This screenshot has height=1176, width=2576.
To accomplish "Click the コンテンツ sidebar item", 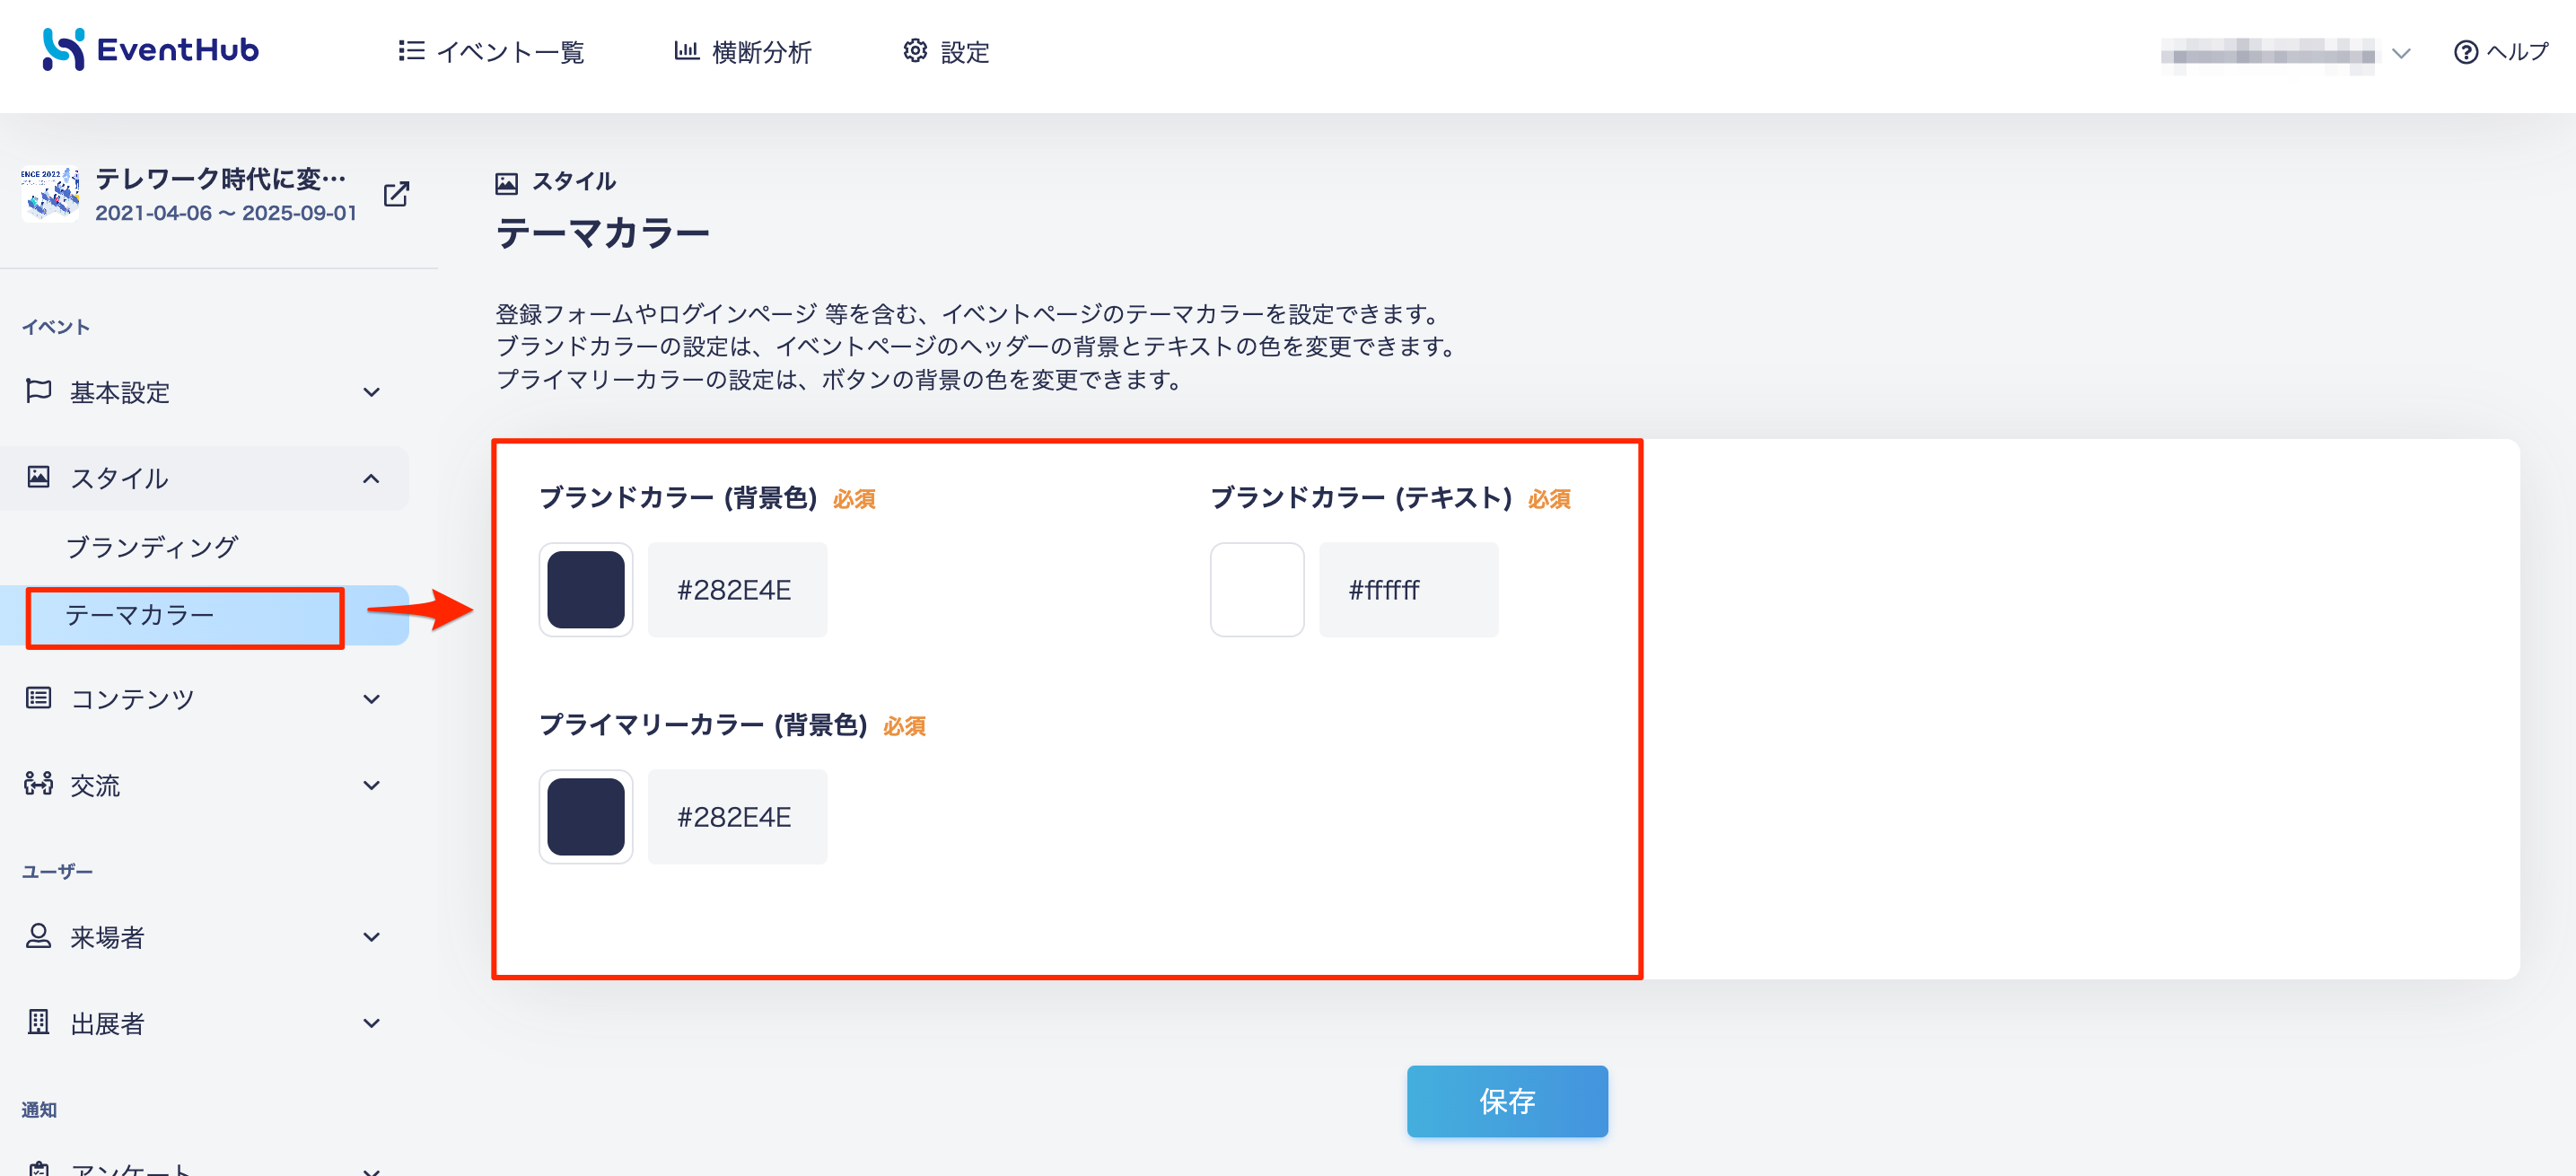I will coord(204,699).
